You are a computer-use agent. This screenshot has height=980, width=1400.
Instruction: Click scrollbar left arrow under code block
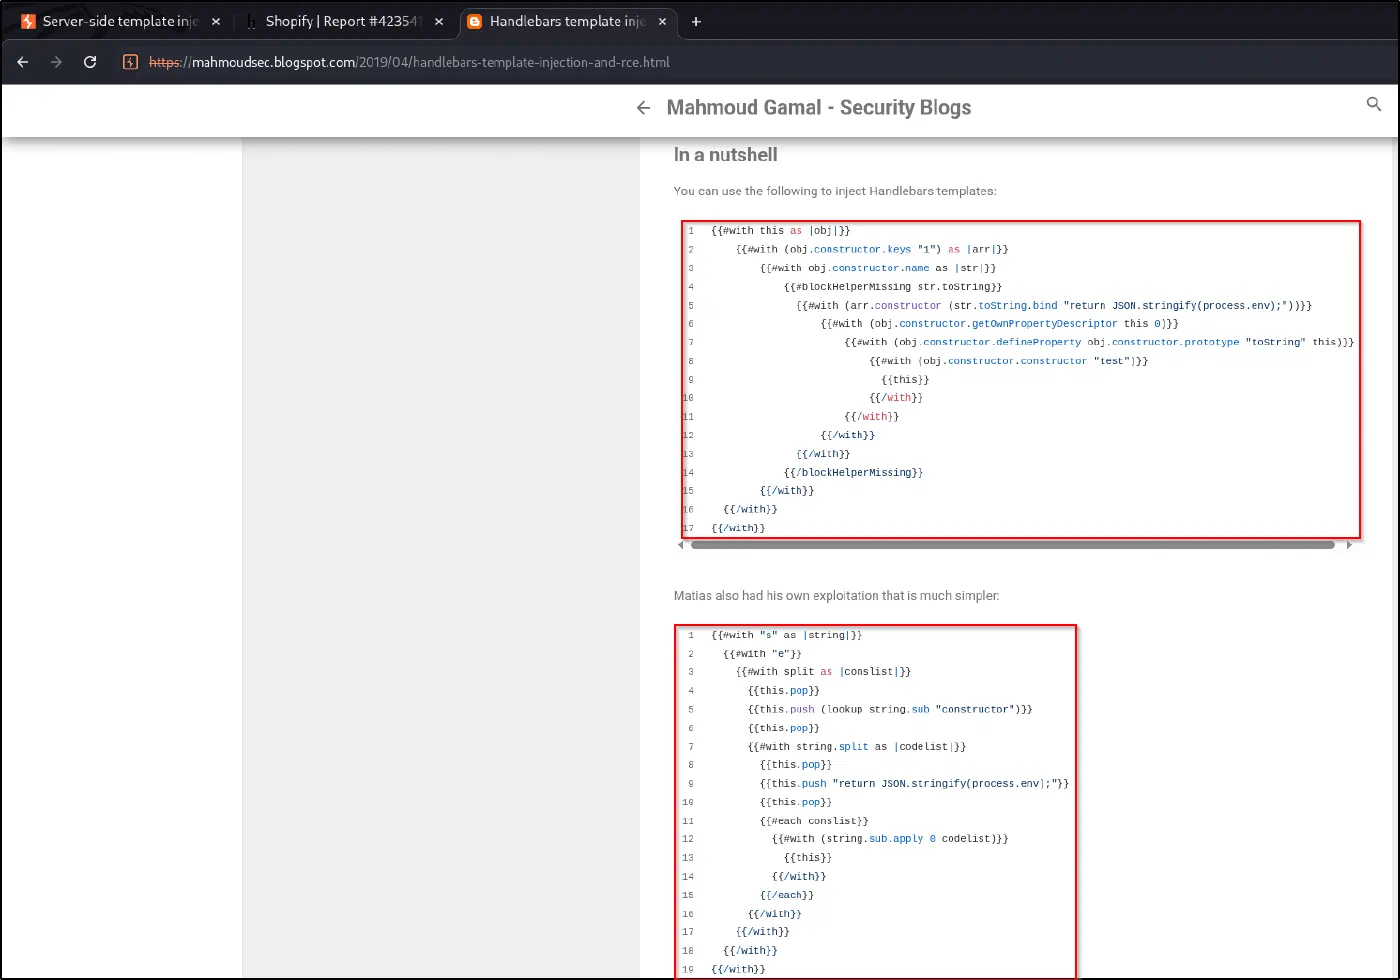coord(681,545)
